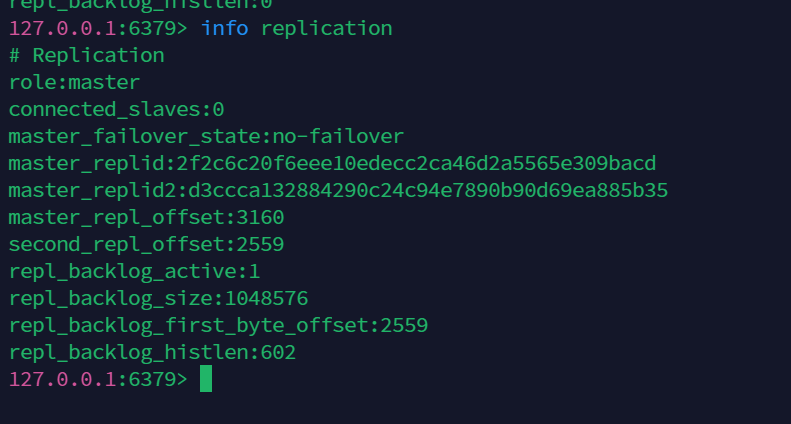Click the '# Replication' header line
The height and width of the screenshot is (424, 791).
coord(86,55)
